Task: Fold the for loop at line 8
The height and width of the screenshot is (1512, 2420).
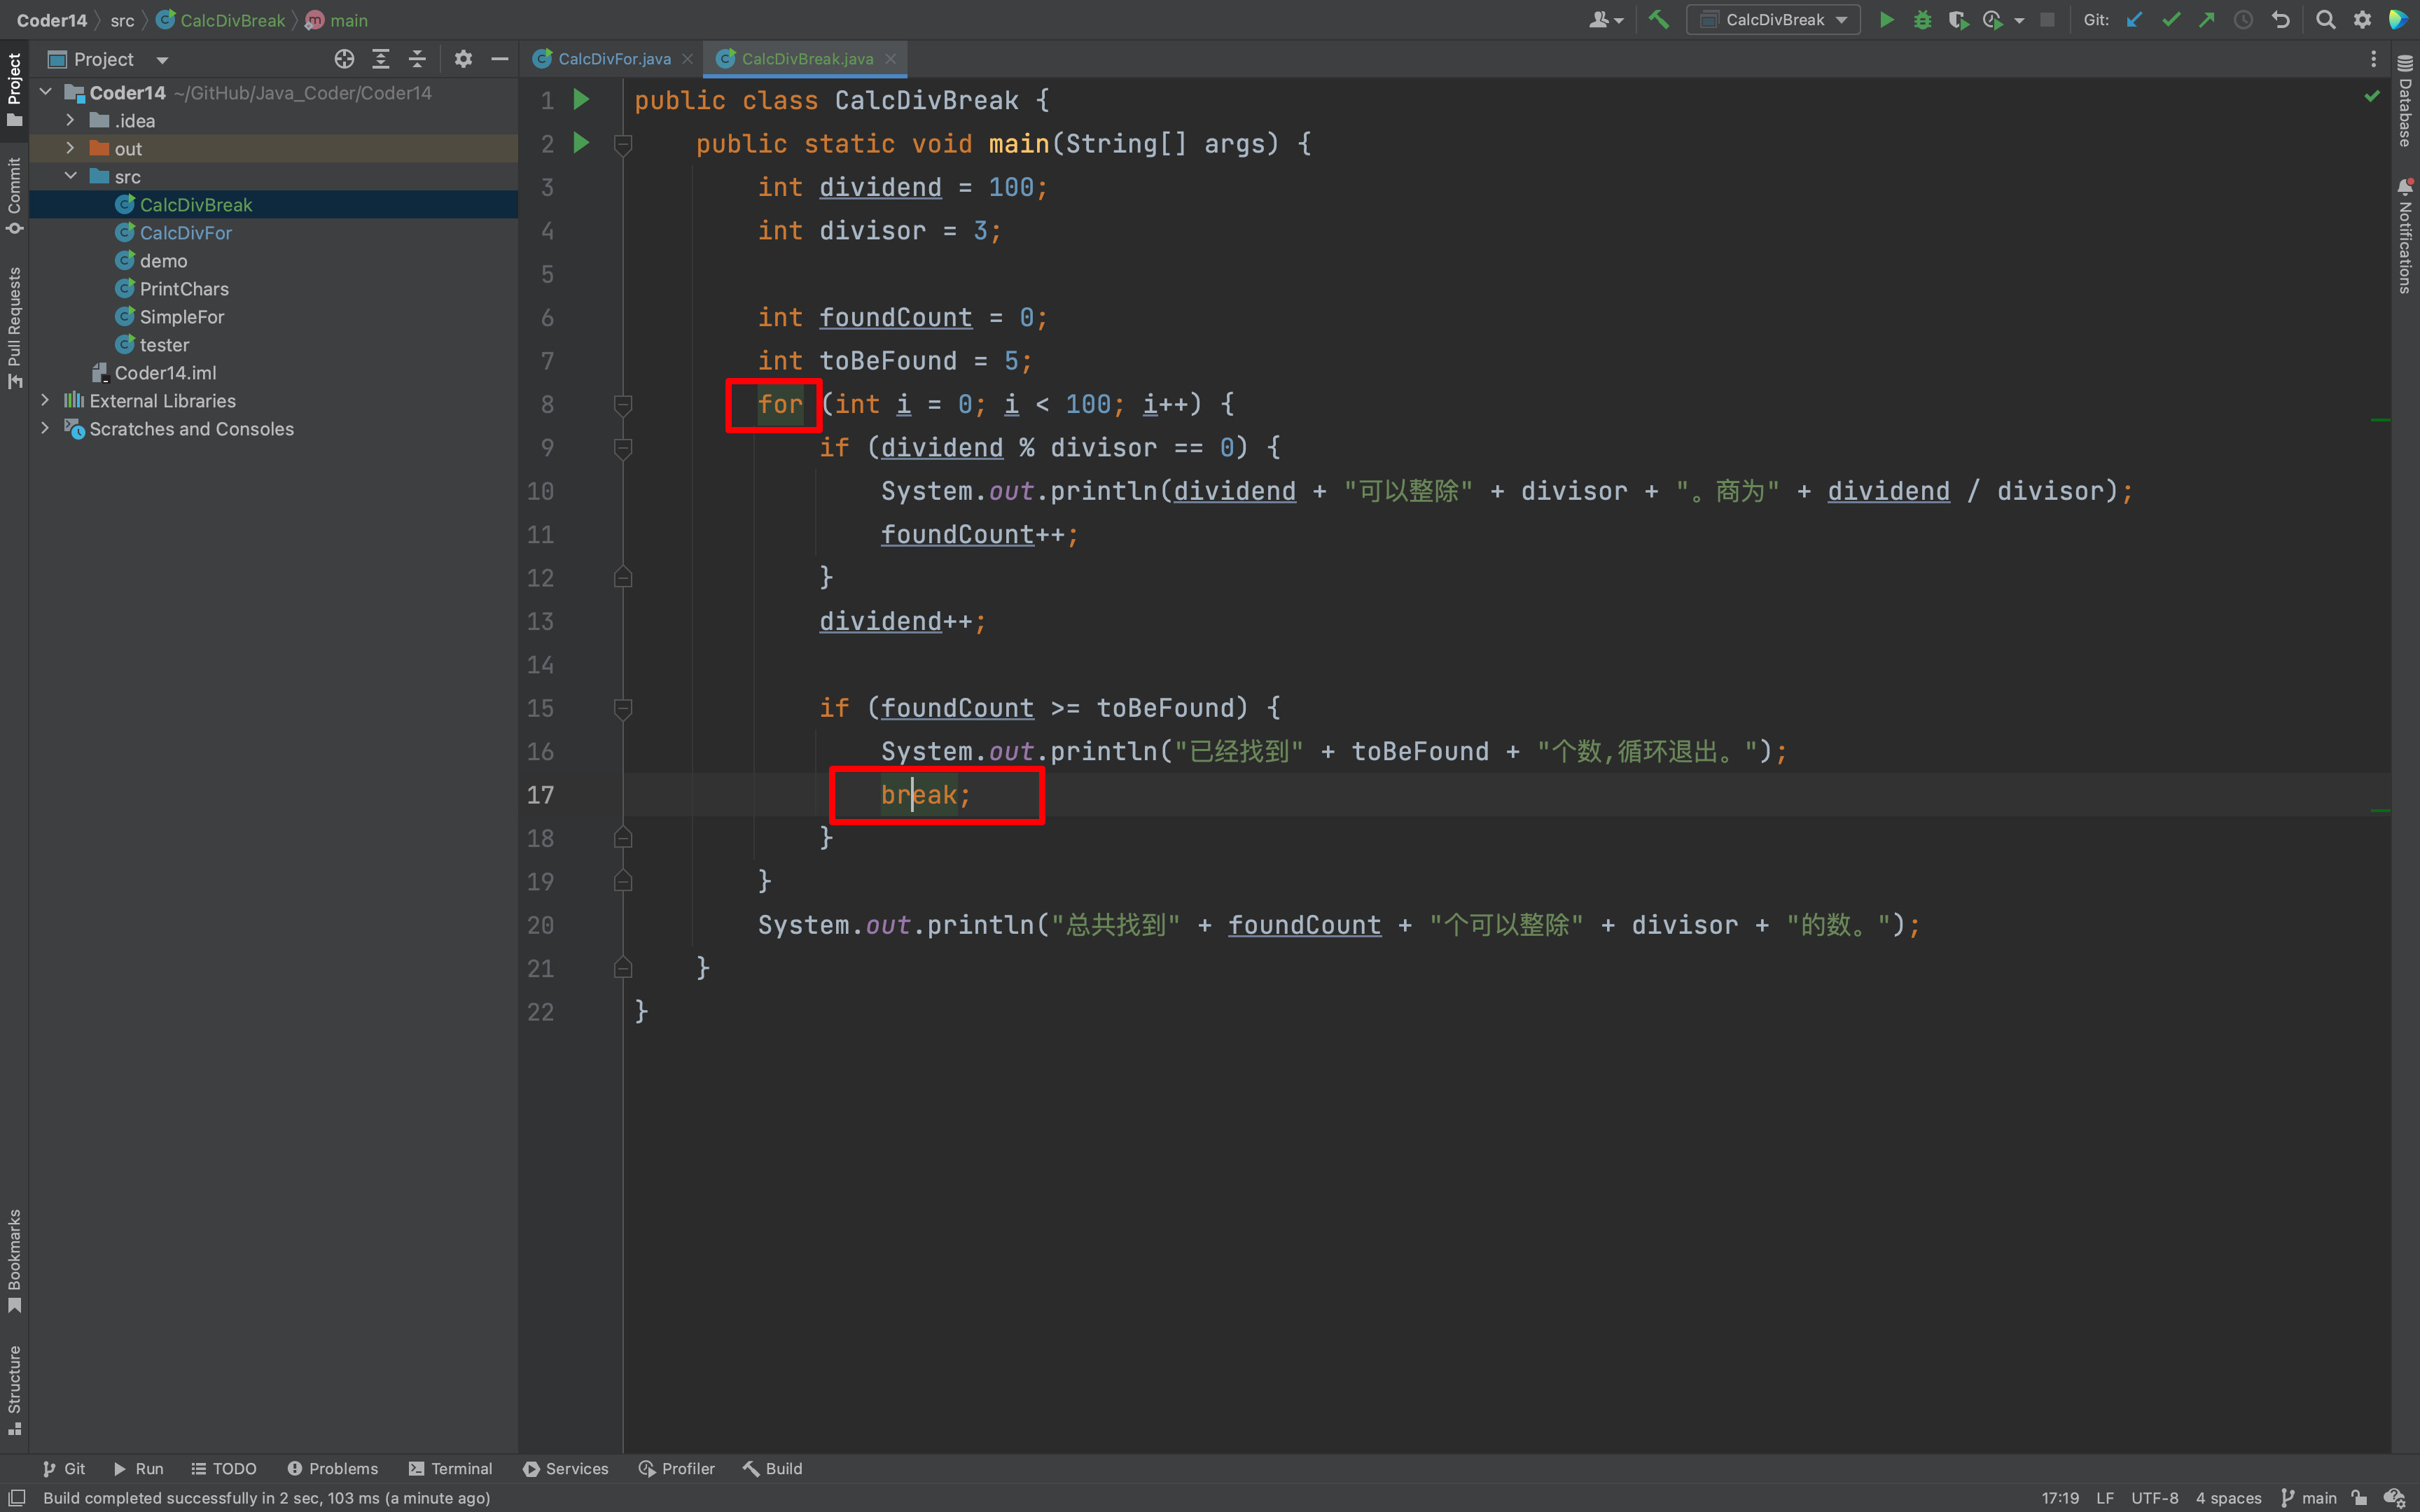Action: click(x=622, y=404)
